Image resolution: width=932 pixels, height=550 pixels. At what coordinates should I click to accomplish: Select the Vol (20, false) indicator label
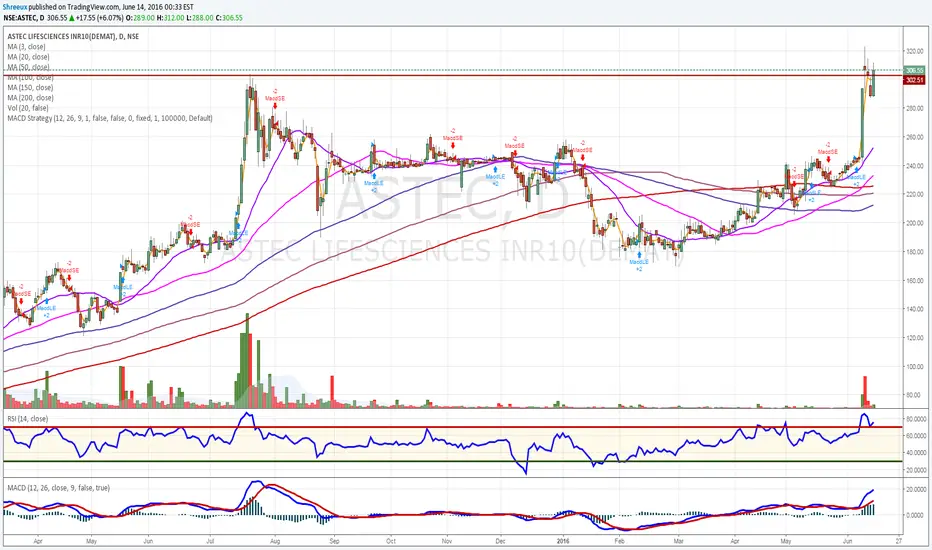point(28,108)
